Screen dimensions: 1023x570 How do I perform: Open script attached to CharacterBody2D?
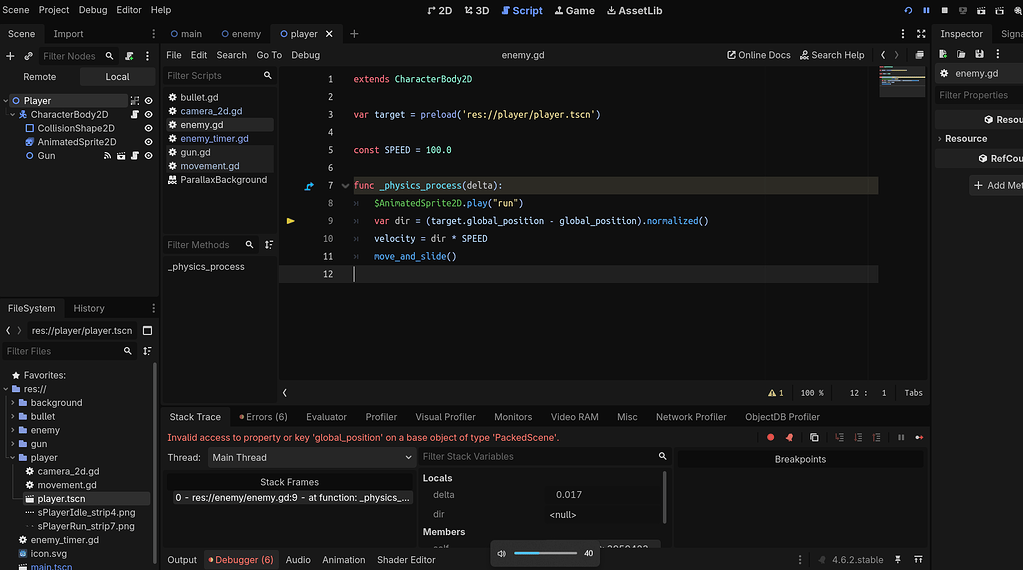coord(134,114)
